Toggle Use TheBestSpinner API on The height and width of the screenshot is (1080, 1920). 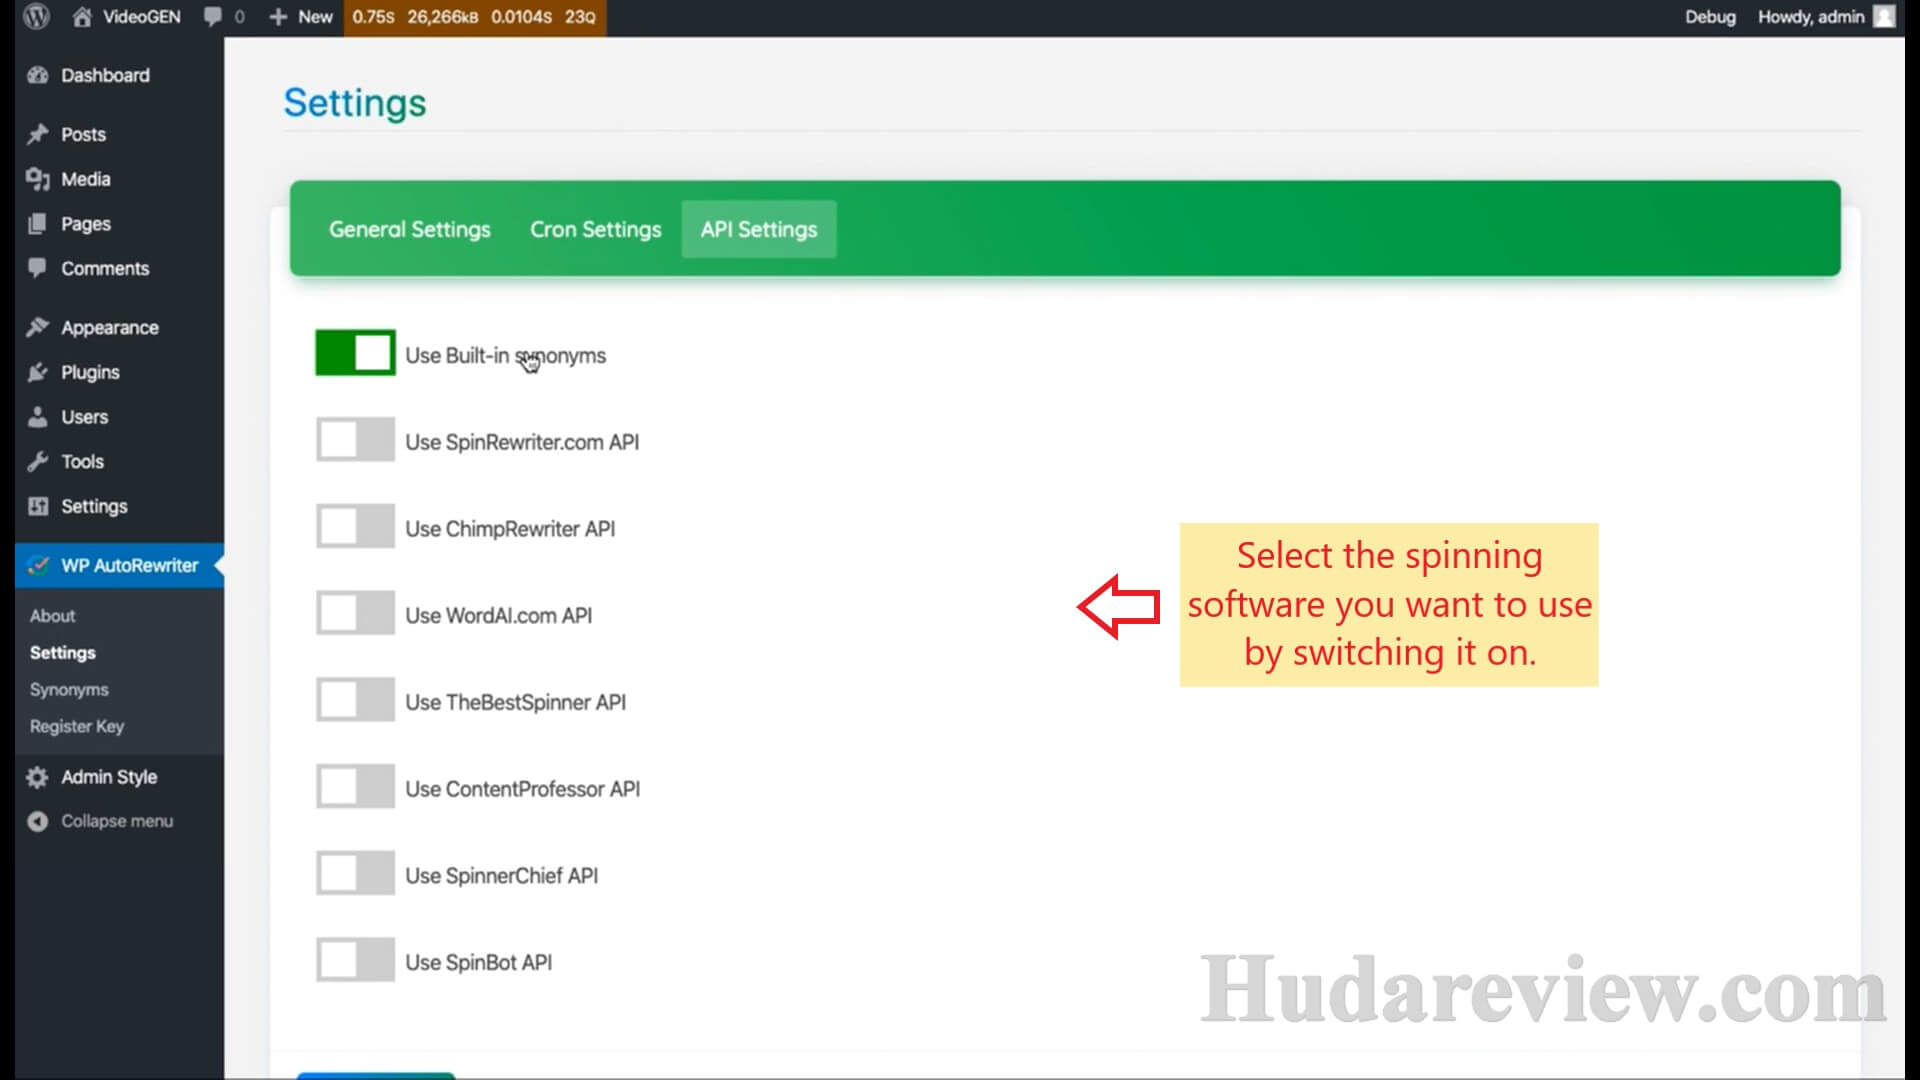355,700
